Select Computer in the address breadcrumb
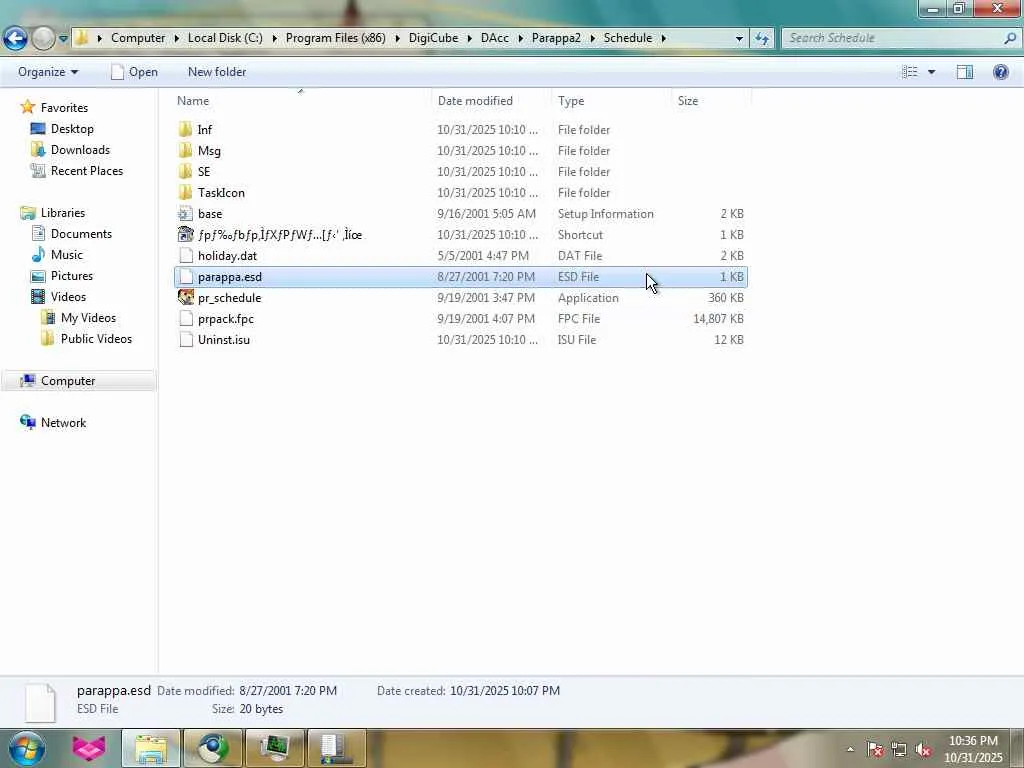Image resolution: width=1024 pixels, height=768 pixels. pyautogui.click(x=138, y=38)
